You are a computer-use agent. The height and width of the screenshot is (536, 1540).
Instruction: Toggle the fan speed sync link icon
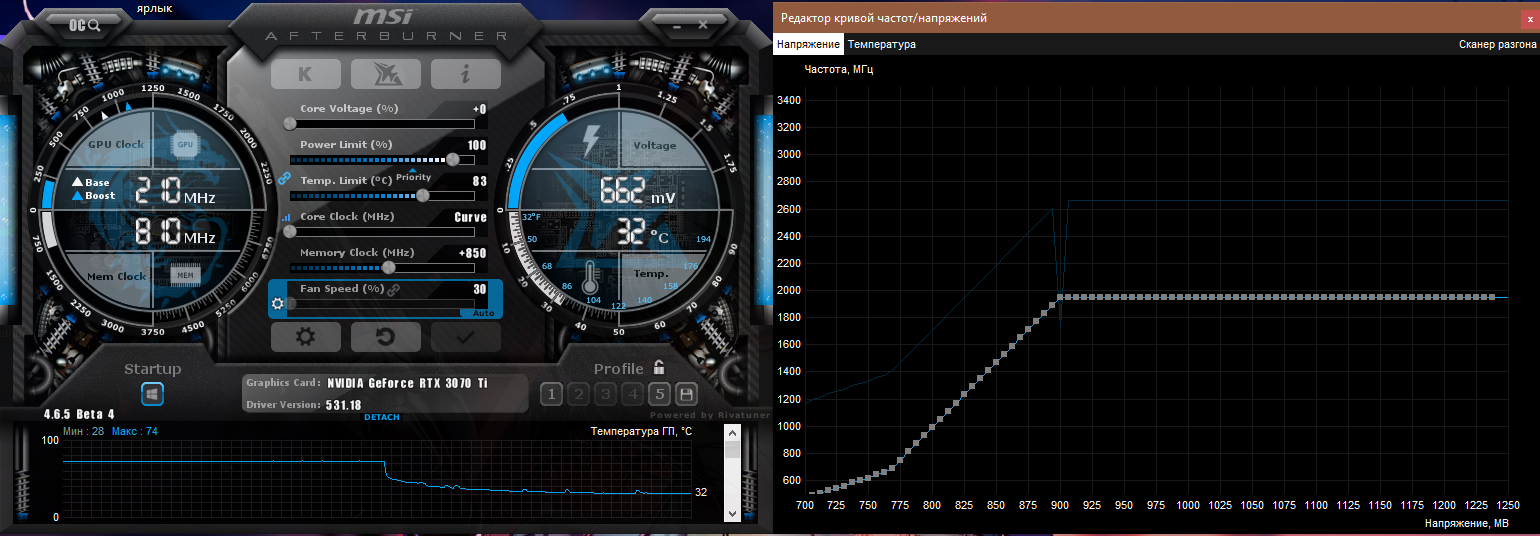[x=394, y=289]
